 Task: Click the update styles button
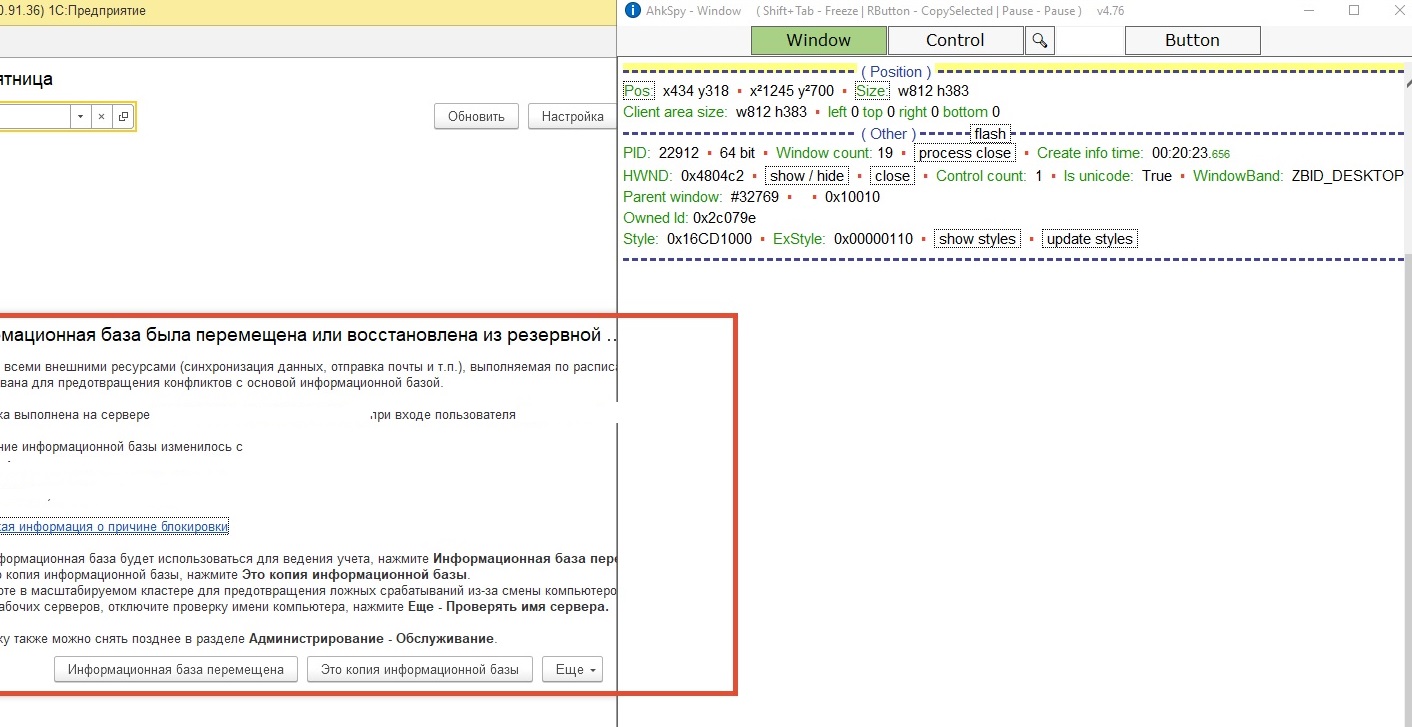pyautogui.click(x=1090, y=239)
